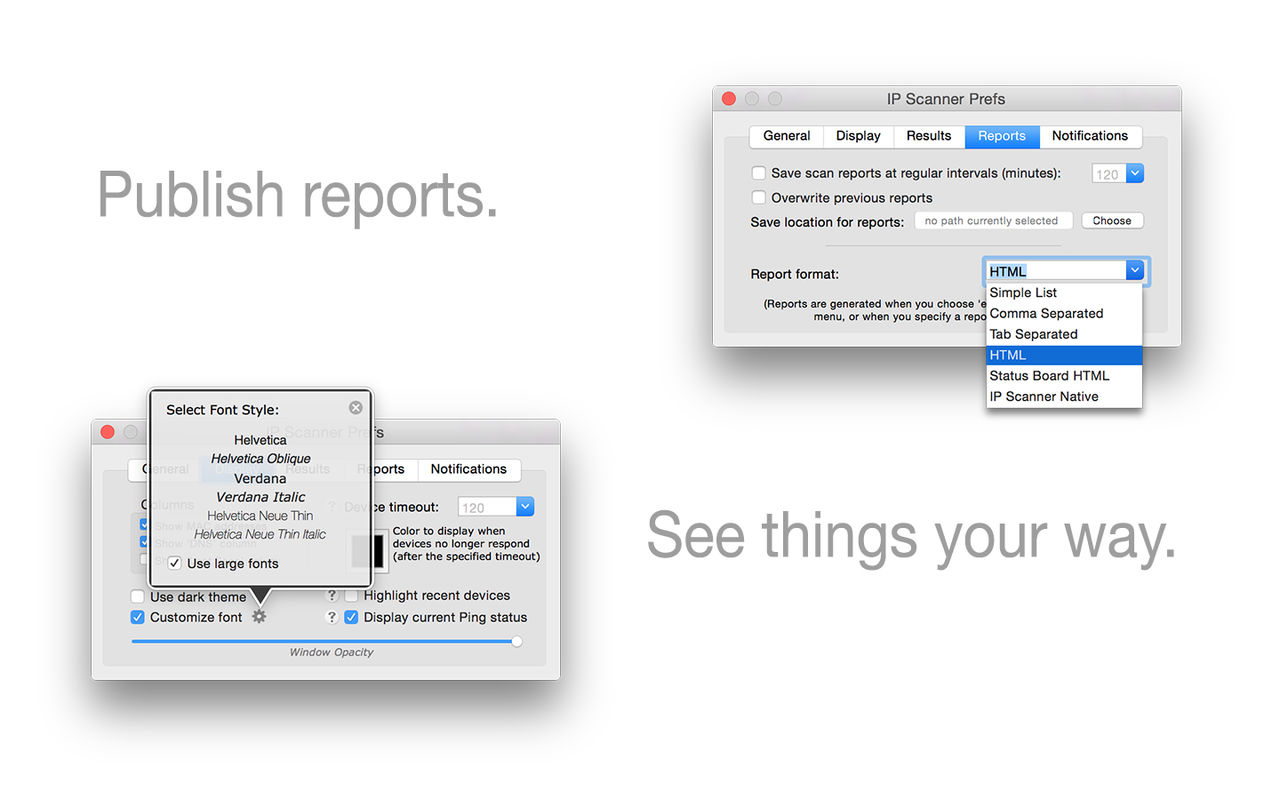Enable Highlight recent devices

(x=352, y=595)
